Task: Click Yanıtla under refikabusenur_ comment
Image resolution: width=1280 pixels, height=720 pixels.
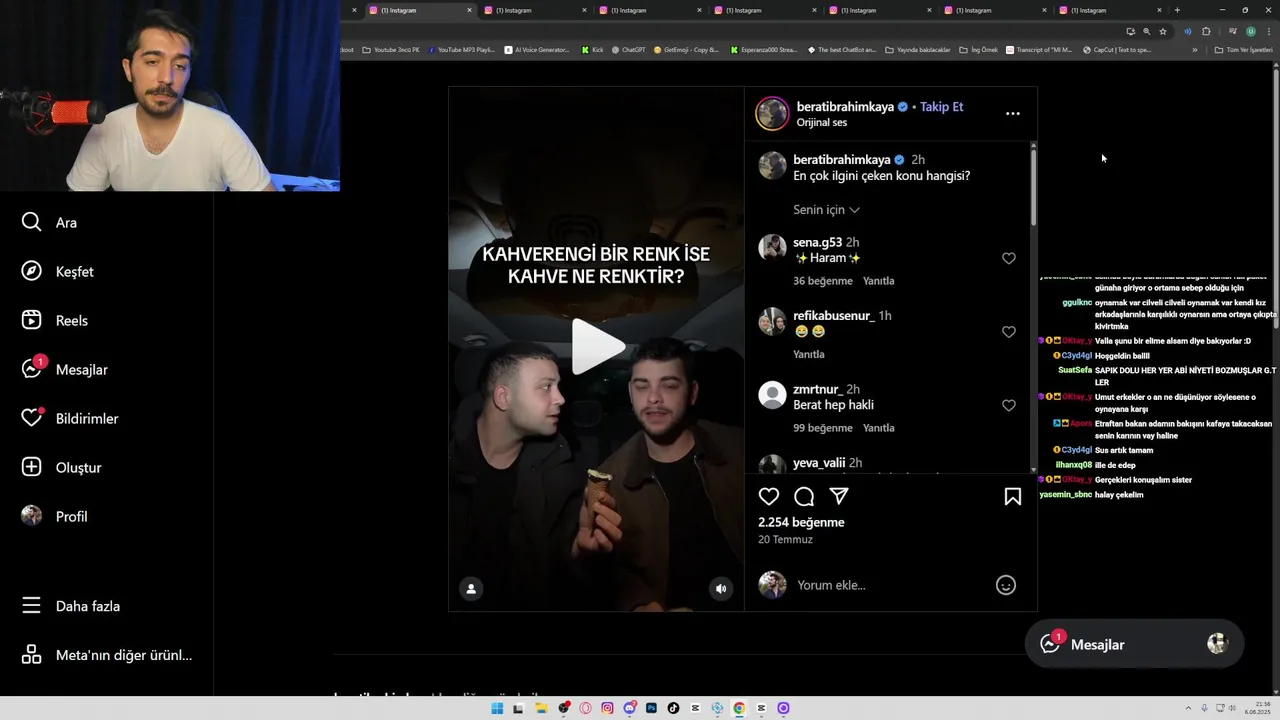Action: [x=809, y=354]
